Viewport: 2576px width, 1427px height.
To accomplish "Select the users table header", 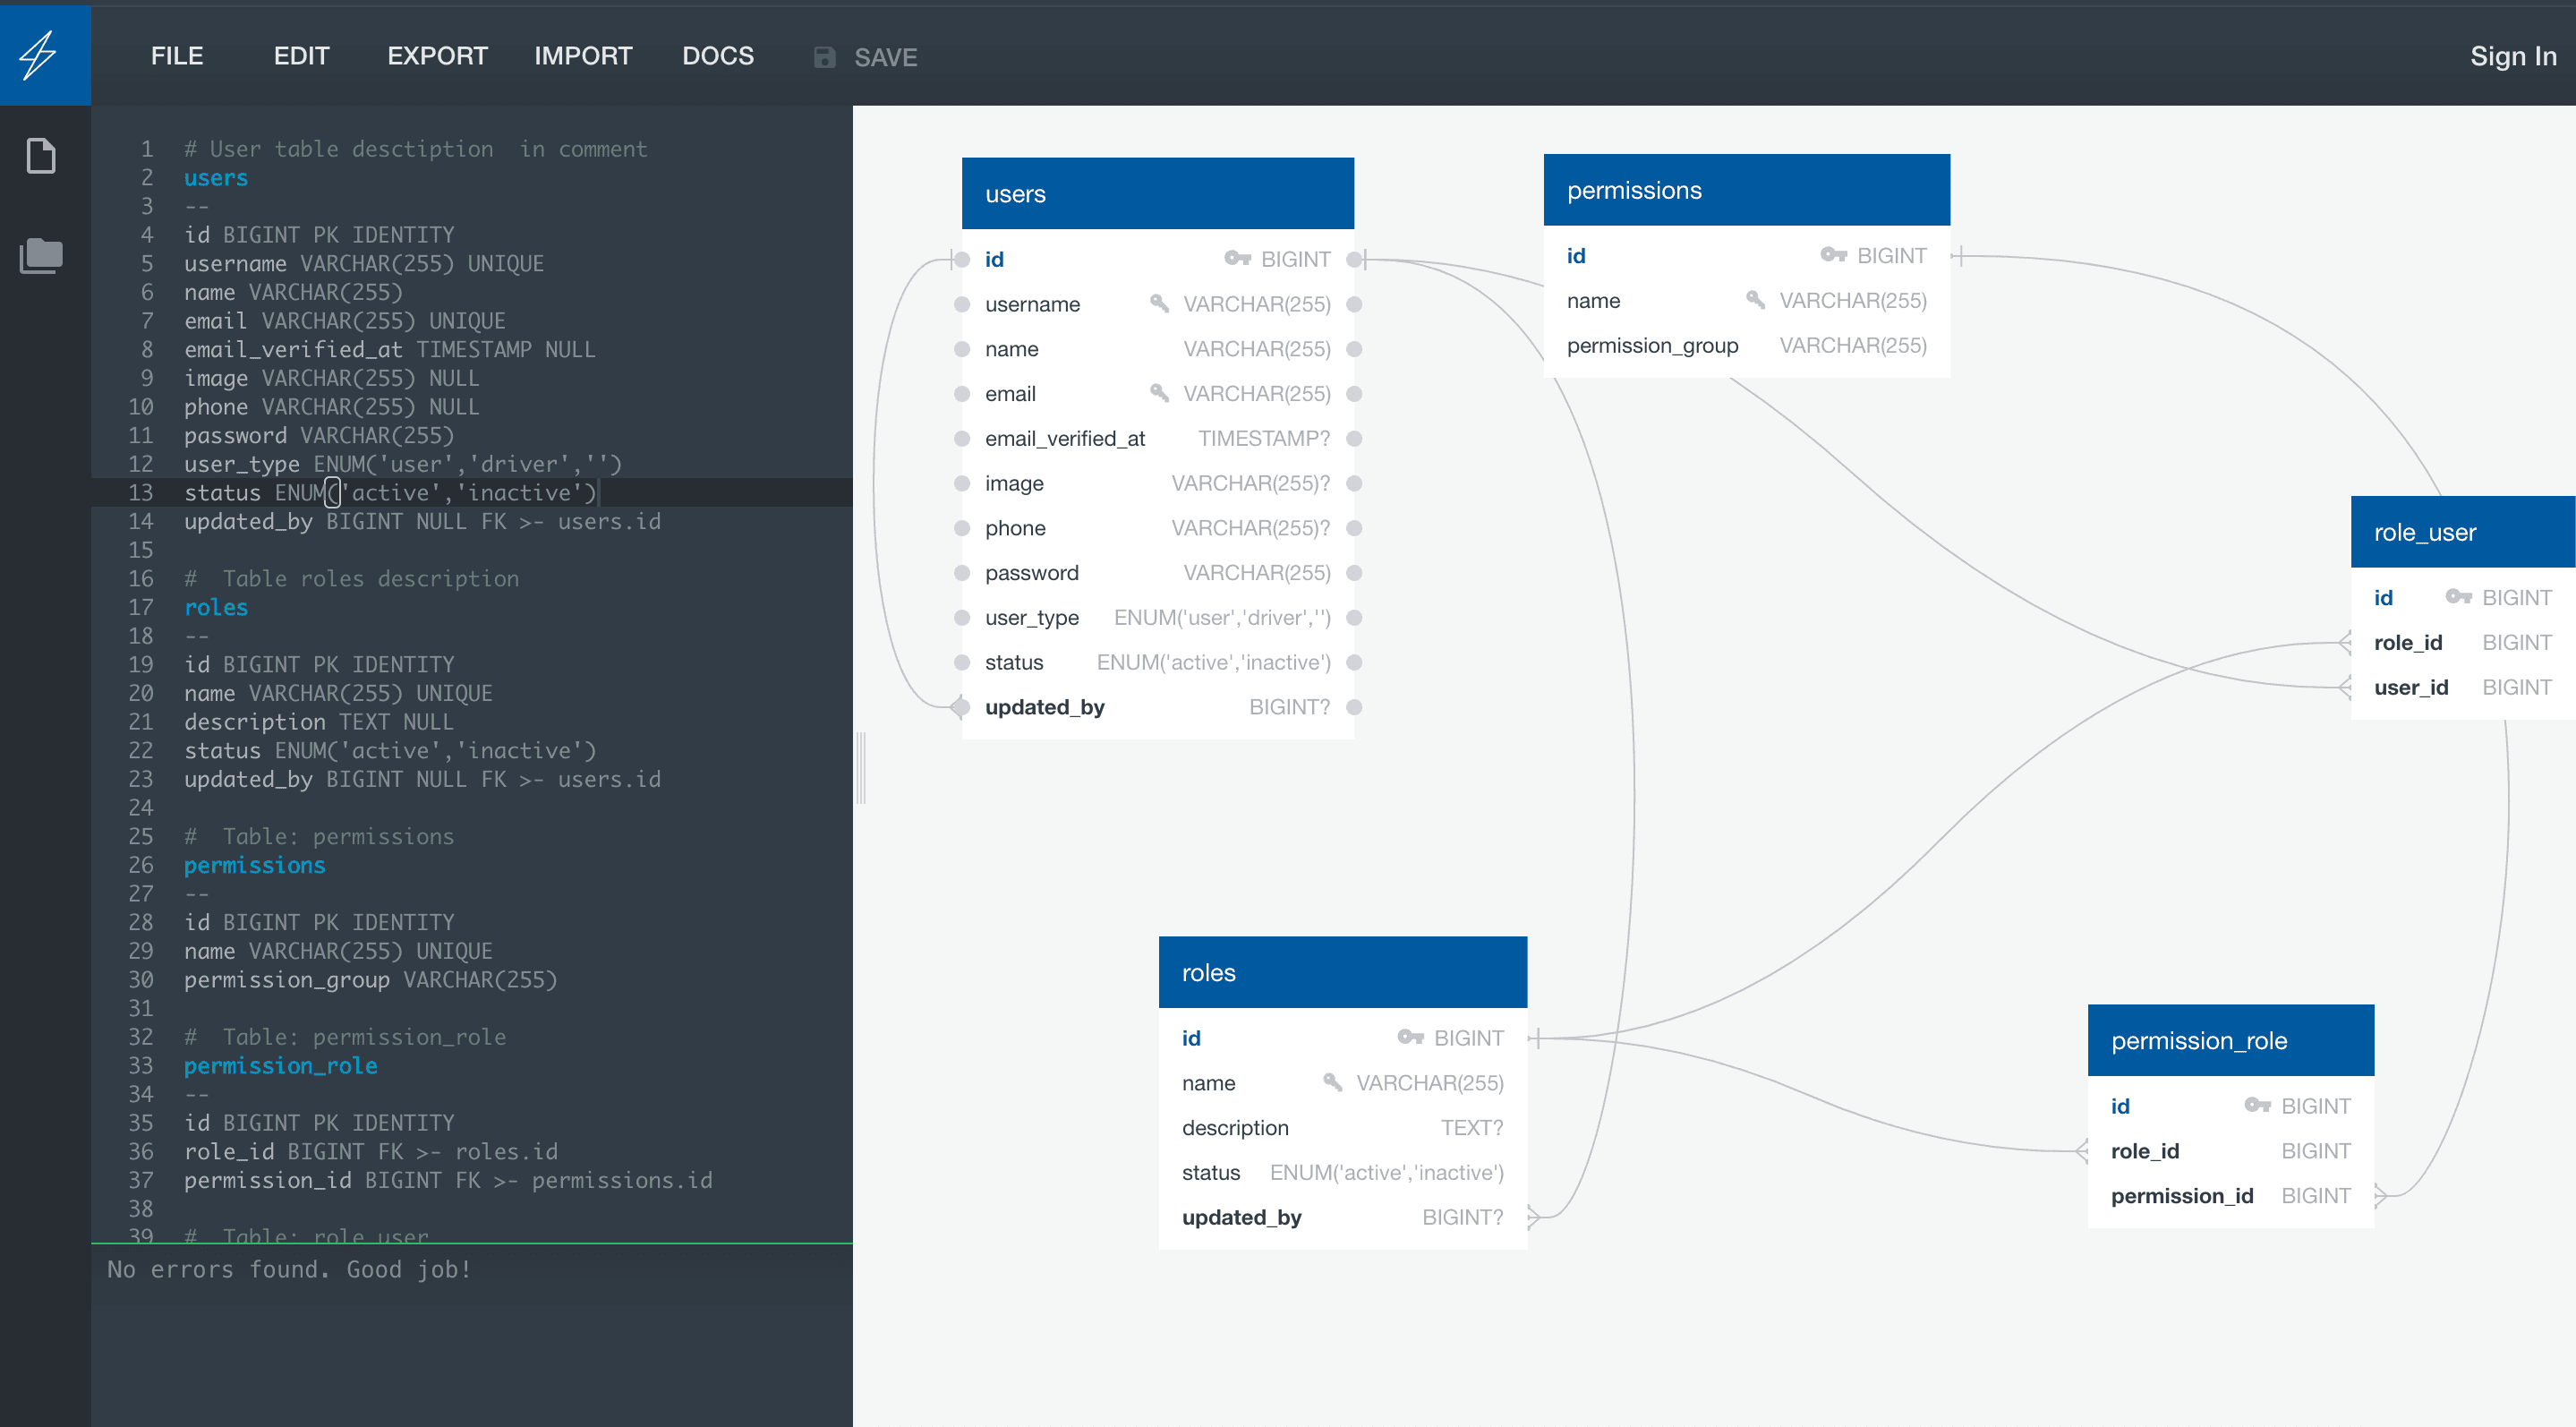I will coord(1157,194).
